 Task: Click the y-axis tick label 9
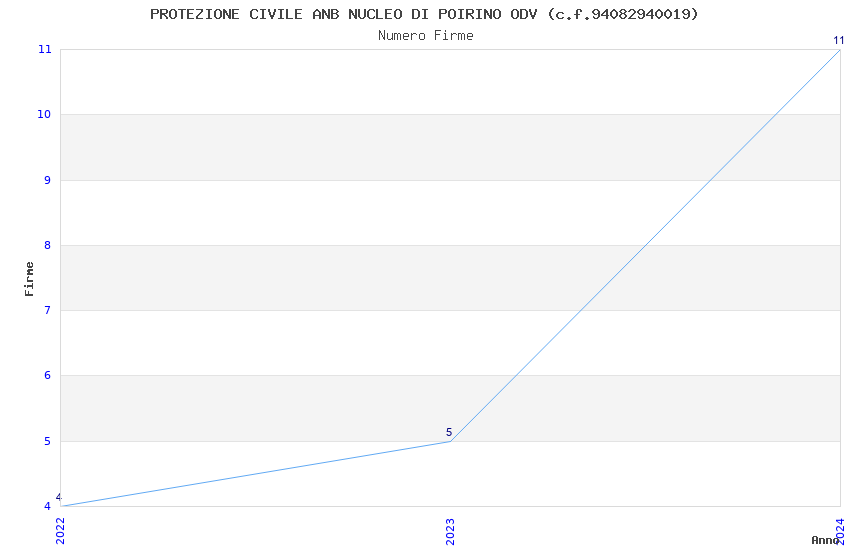coord(48,180)
